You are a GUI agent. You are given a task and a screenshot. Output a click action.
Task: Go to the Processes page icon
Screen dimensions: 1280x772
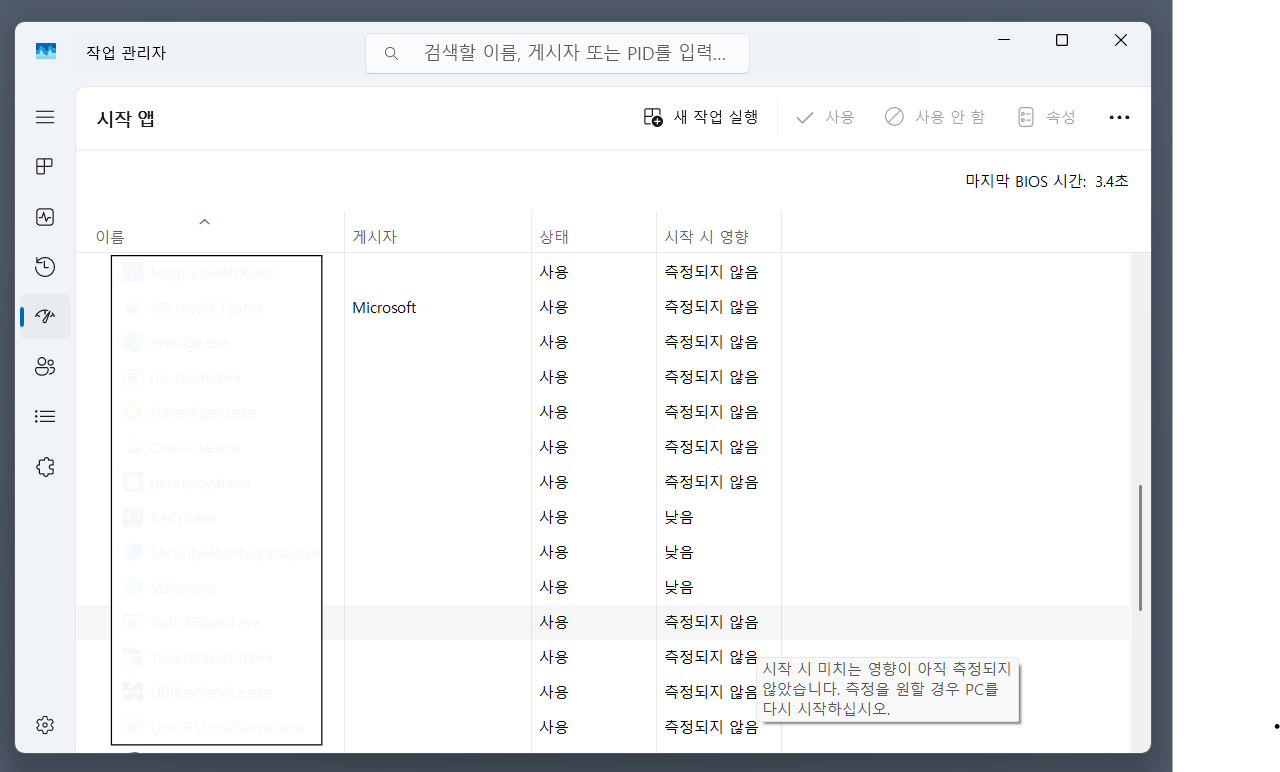pyautogui.click(x=45, y=167)
